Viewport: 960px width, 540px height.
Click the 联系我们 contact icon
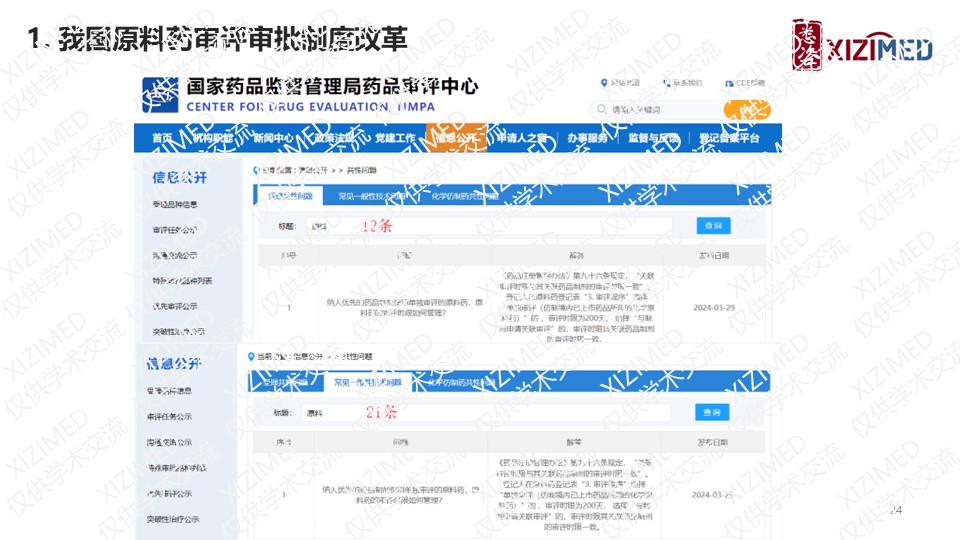click(665, 83)
